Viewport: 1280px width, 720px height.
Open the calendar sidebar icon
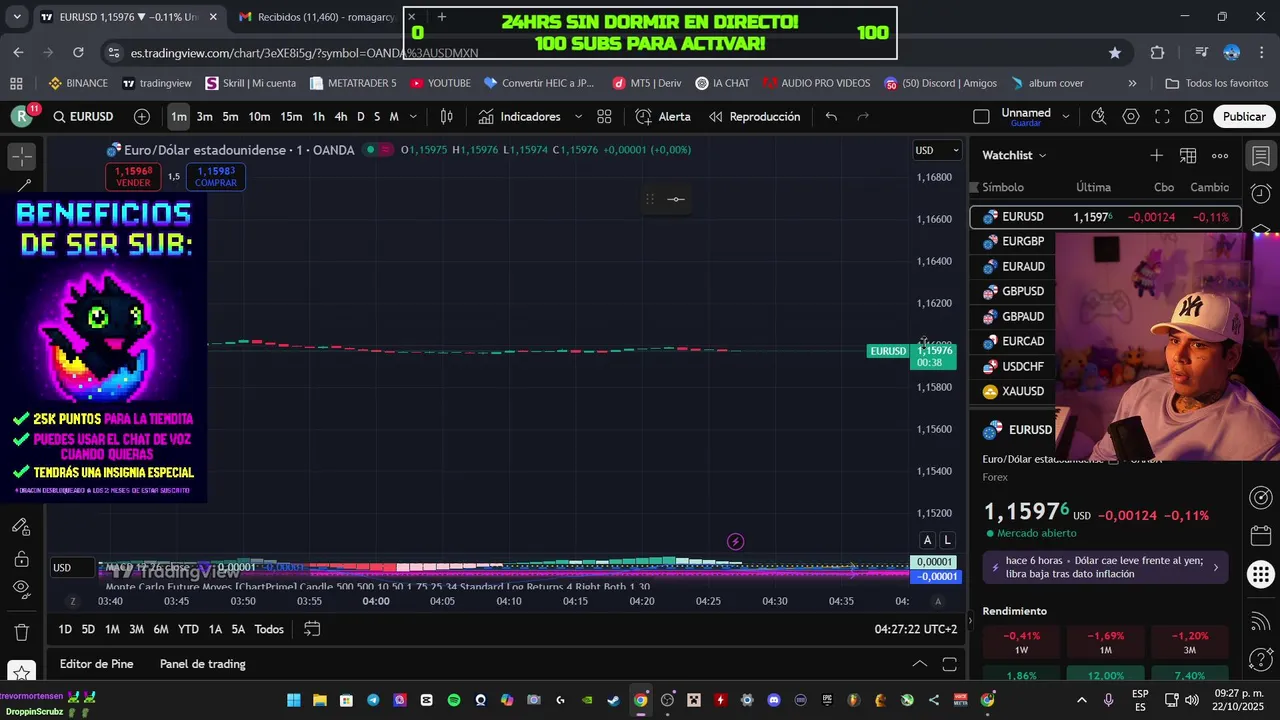click(1260, 535)
